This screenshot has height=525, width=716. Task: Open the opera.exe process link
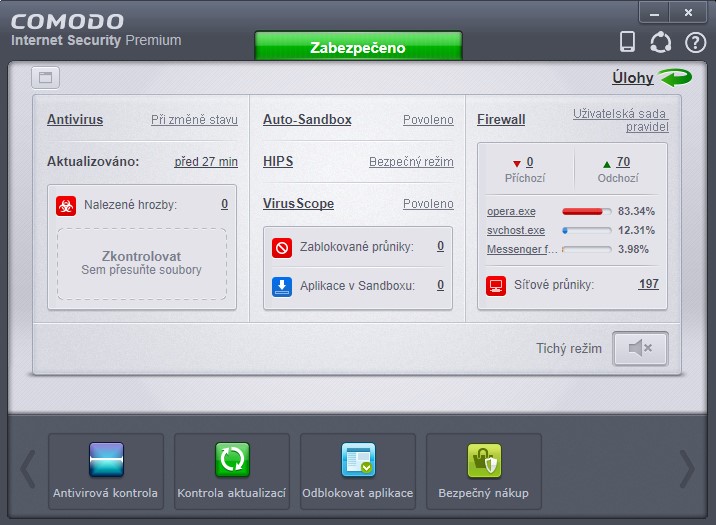(511, 211)
